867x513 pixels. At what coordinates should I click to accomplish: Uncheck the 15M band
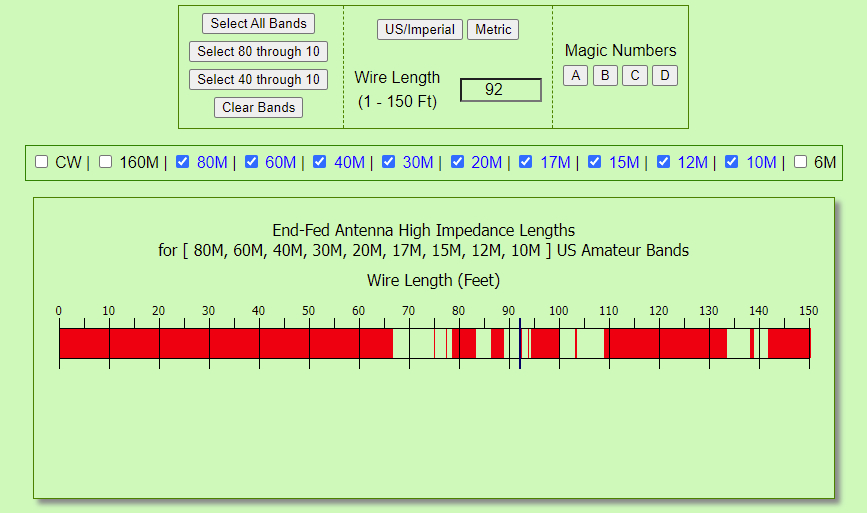point(594,161)
